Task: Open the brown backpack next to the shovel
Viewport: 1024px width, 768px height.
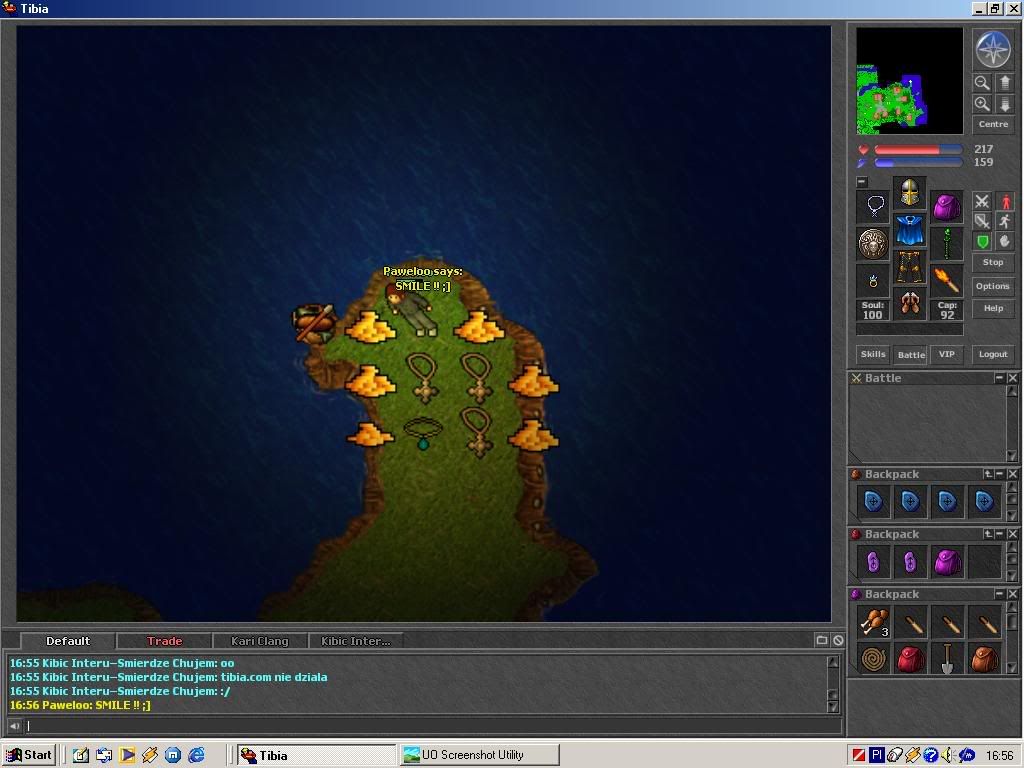Action: click(x=984, y=658)
